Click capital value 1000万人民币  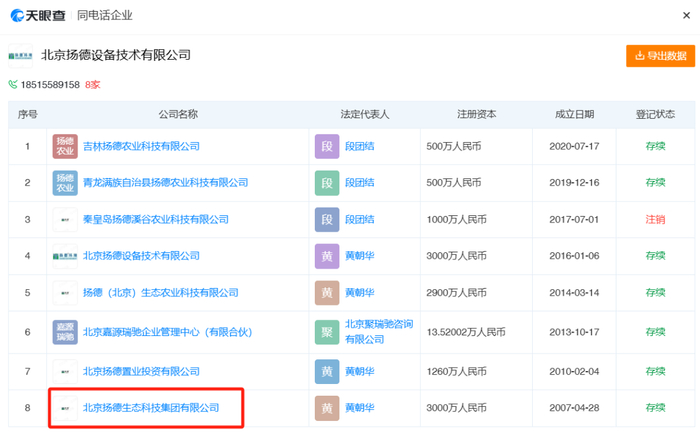click(456, 220)
